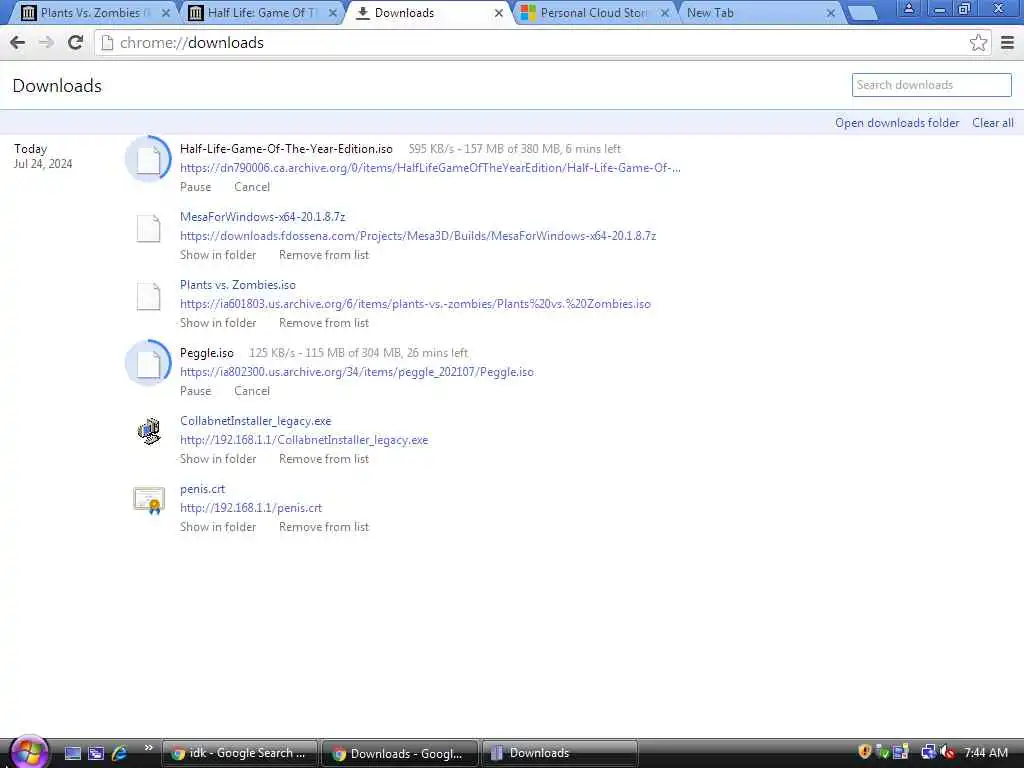Close the Half Life tab
The height and width of the screenshot is (768, 1024).
(332, 12)
